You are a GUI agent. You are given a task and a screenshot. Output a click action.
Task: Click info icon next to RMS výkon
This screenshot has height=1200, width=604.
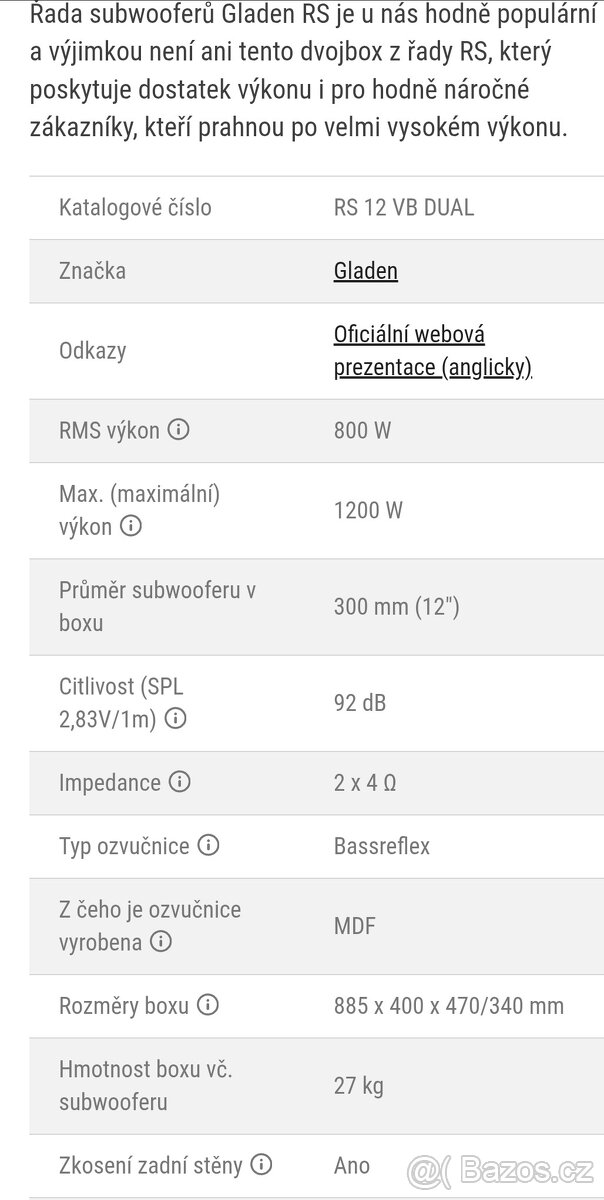point(179,430)
